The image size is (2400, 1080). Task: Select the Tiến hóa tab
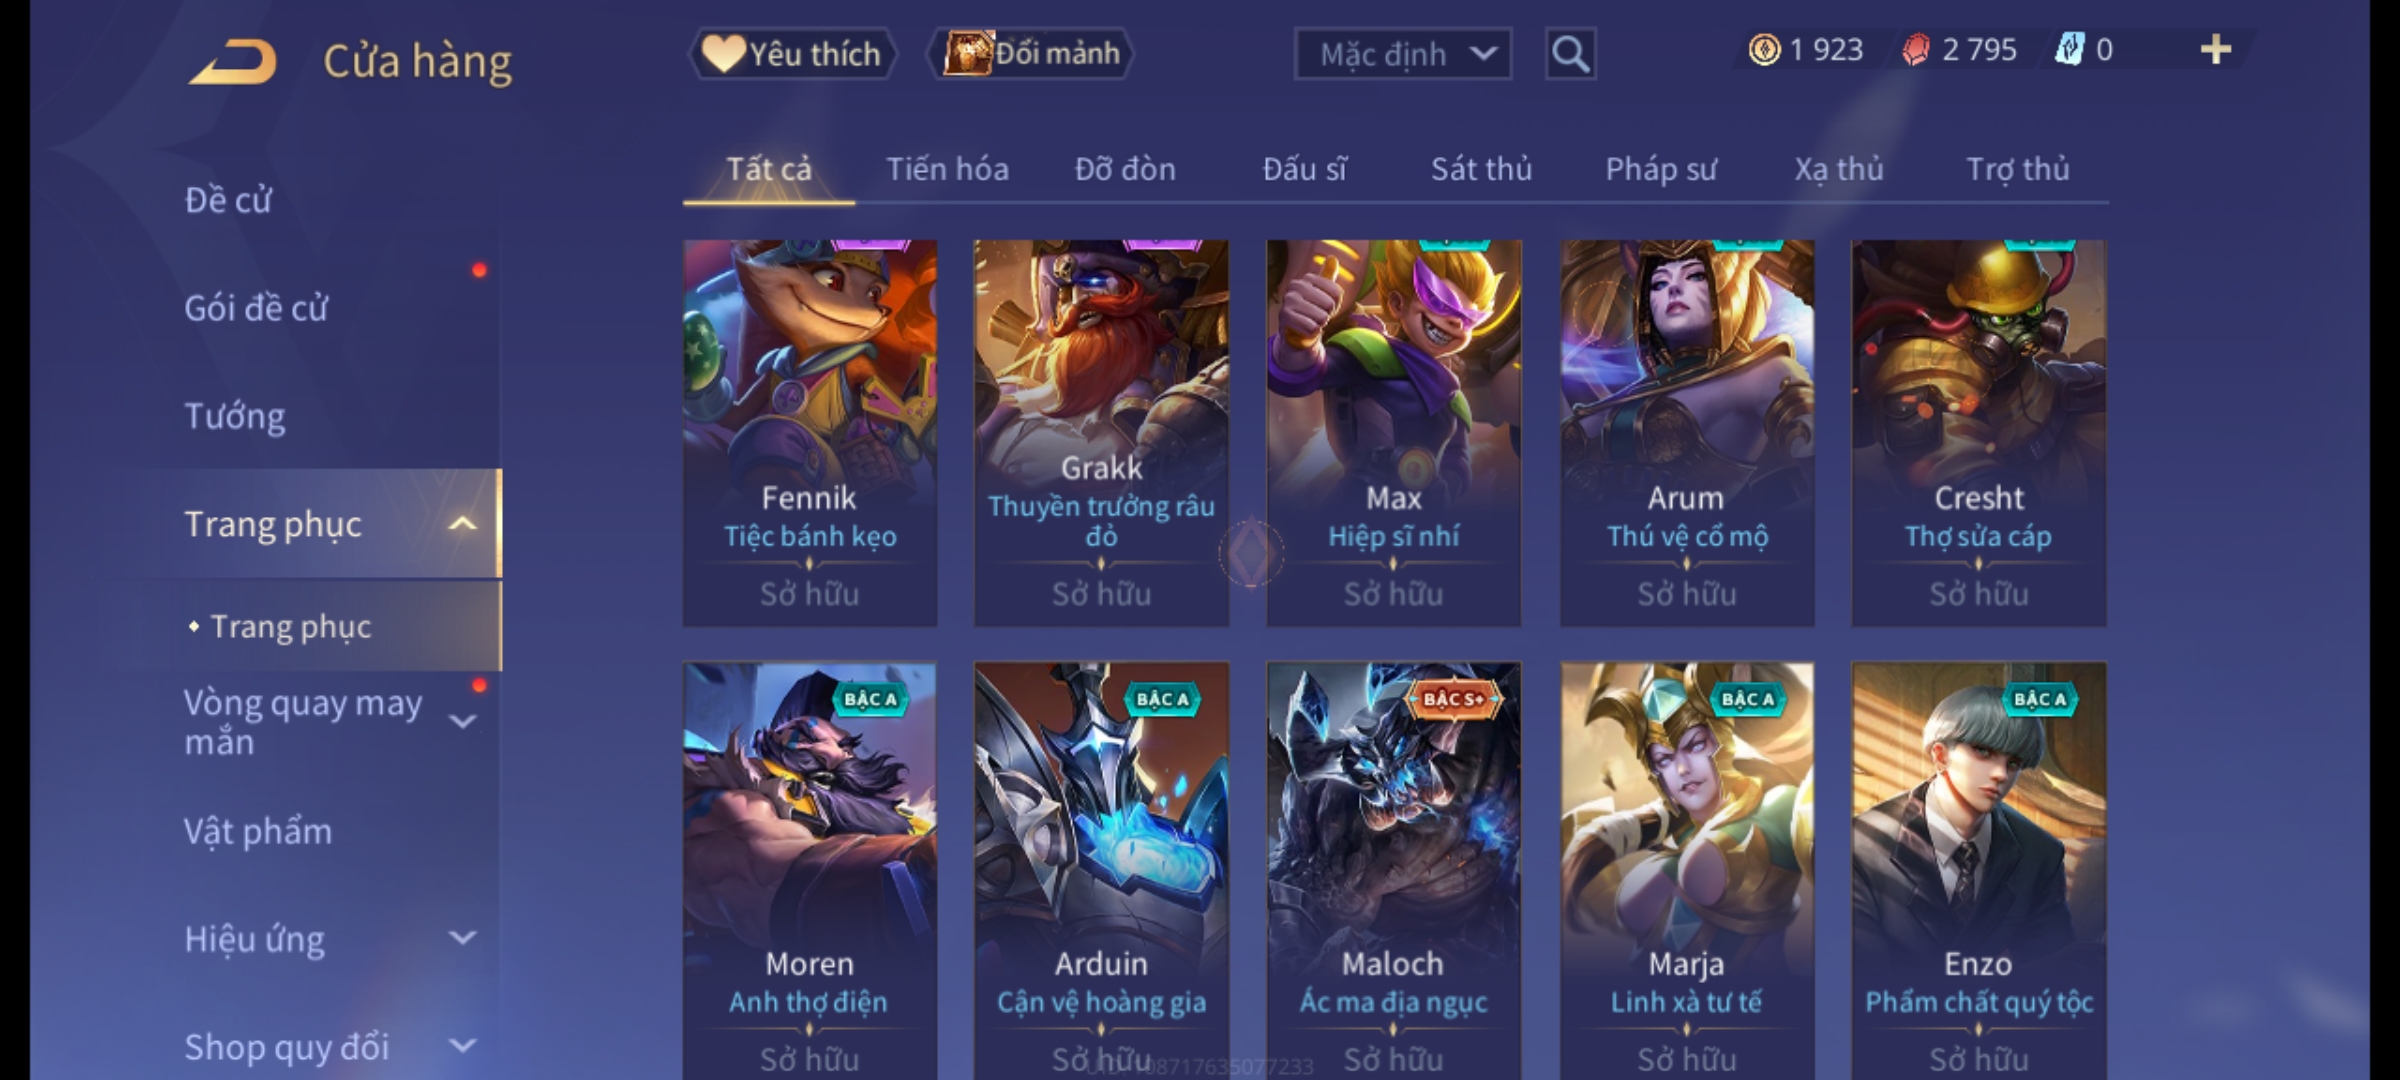click(947, 169)
